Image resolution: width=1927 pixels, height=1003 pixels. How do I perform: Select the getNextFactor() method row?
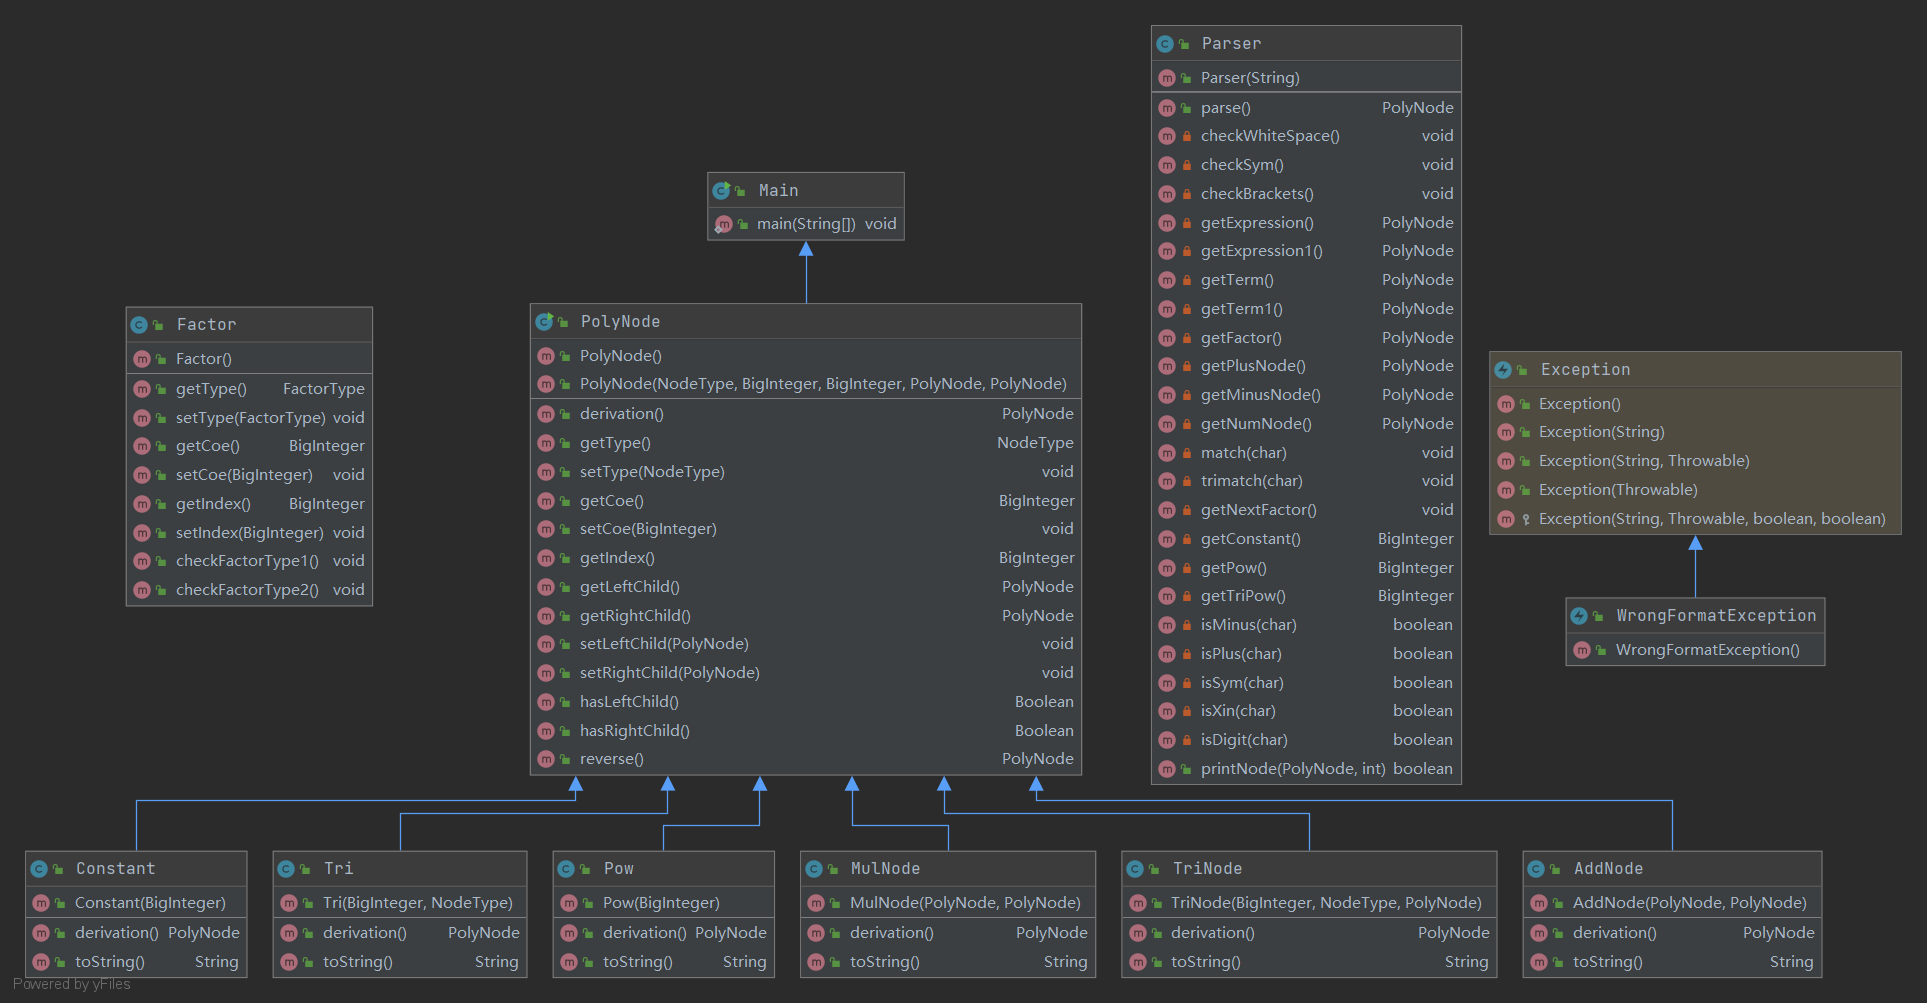[x=1306, y=510]
